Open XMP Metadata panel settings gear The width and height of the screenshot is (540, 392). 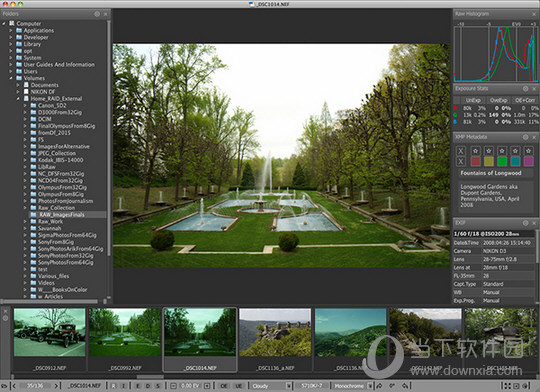(526, 137)
